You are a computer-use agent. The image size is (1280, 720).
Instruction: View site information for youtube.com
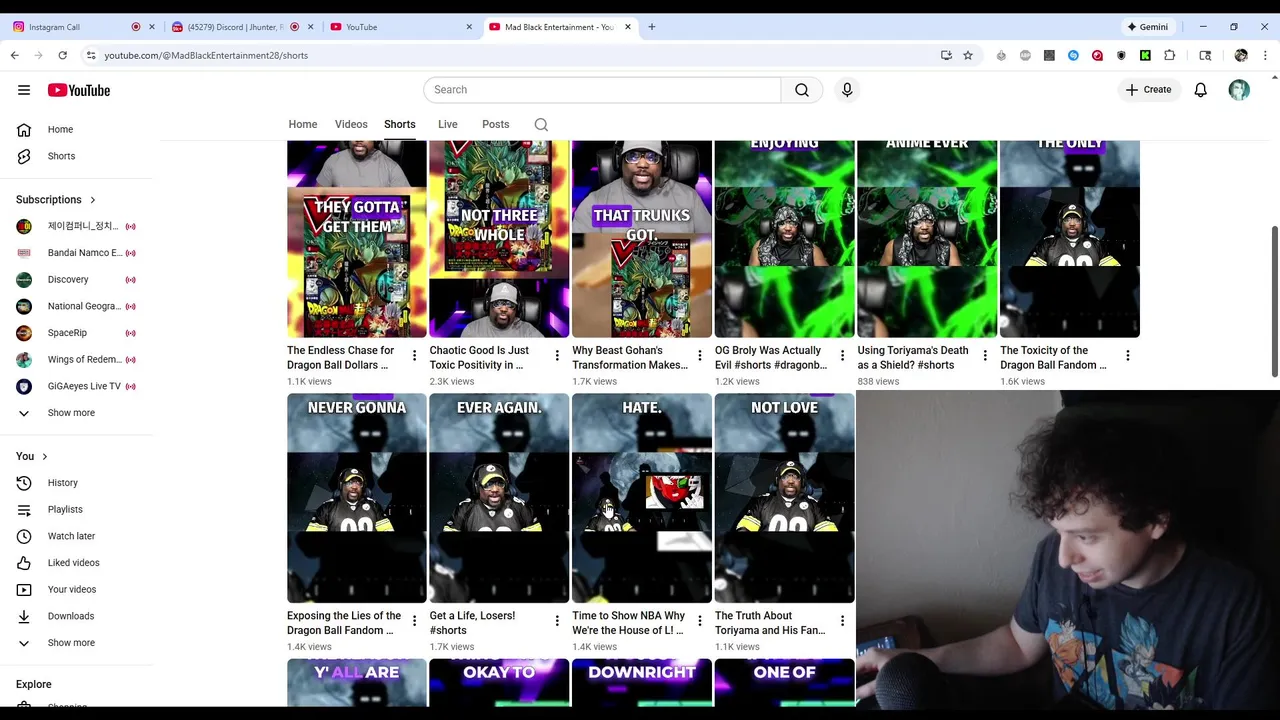91,56
